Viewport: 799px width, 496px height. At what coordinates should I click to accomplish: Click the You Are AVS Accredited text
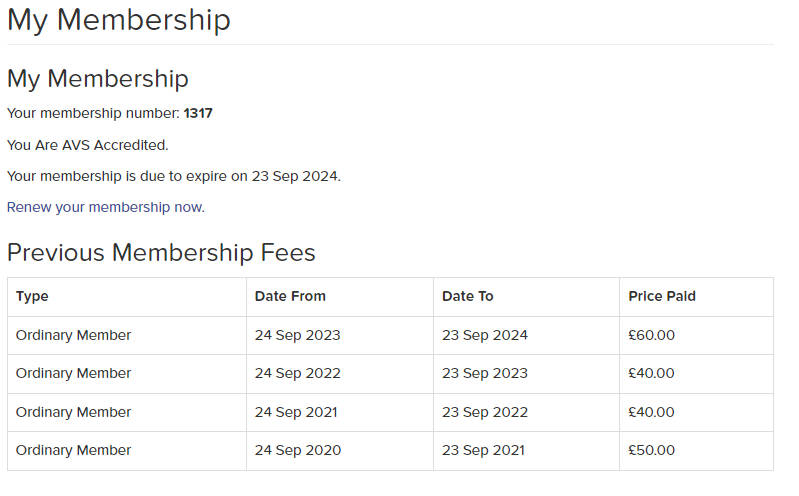[x=88, y=145]
